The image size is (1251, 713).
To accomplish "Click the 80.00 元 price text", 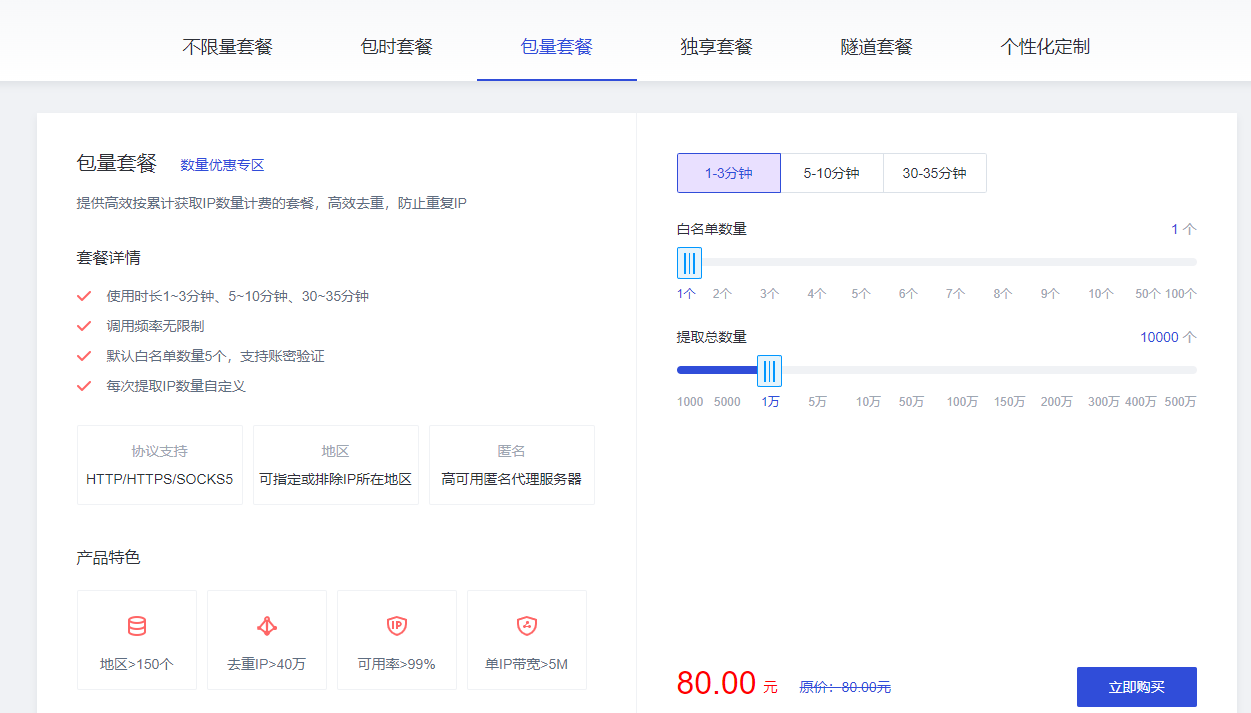I will [x=727, y=683].
